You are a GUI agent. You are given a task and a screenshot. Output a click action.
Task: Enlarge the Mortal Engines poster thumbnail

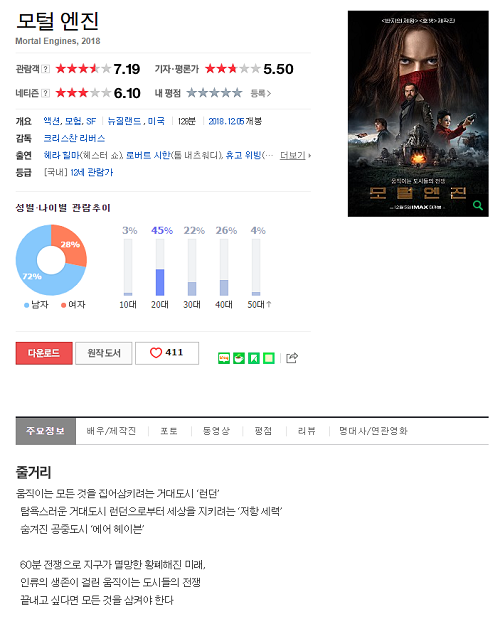(418, 114)
